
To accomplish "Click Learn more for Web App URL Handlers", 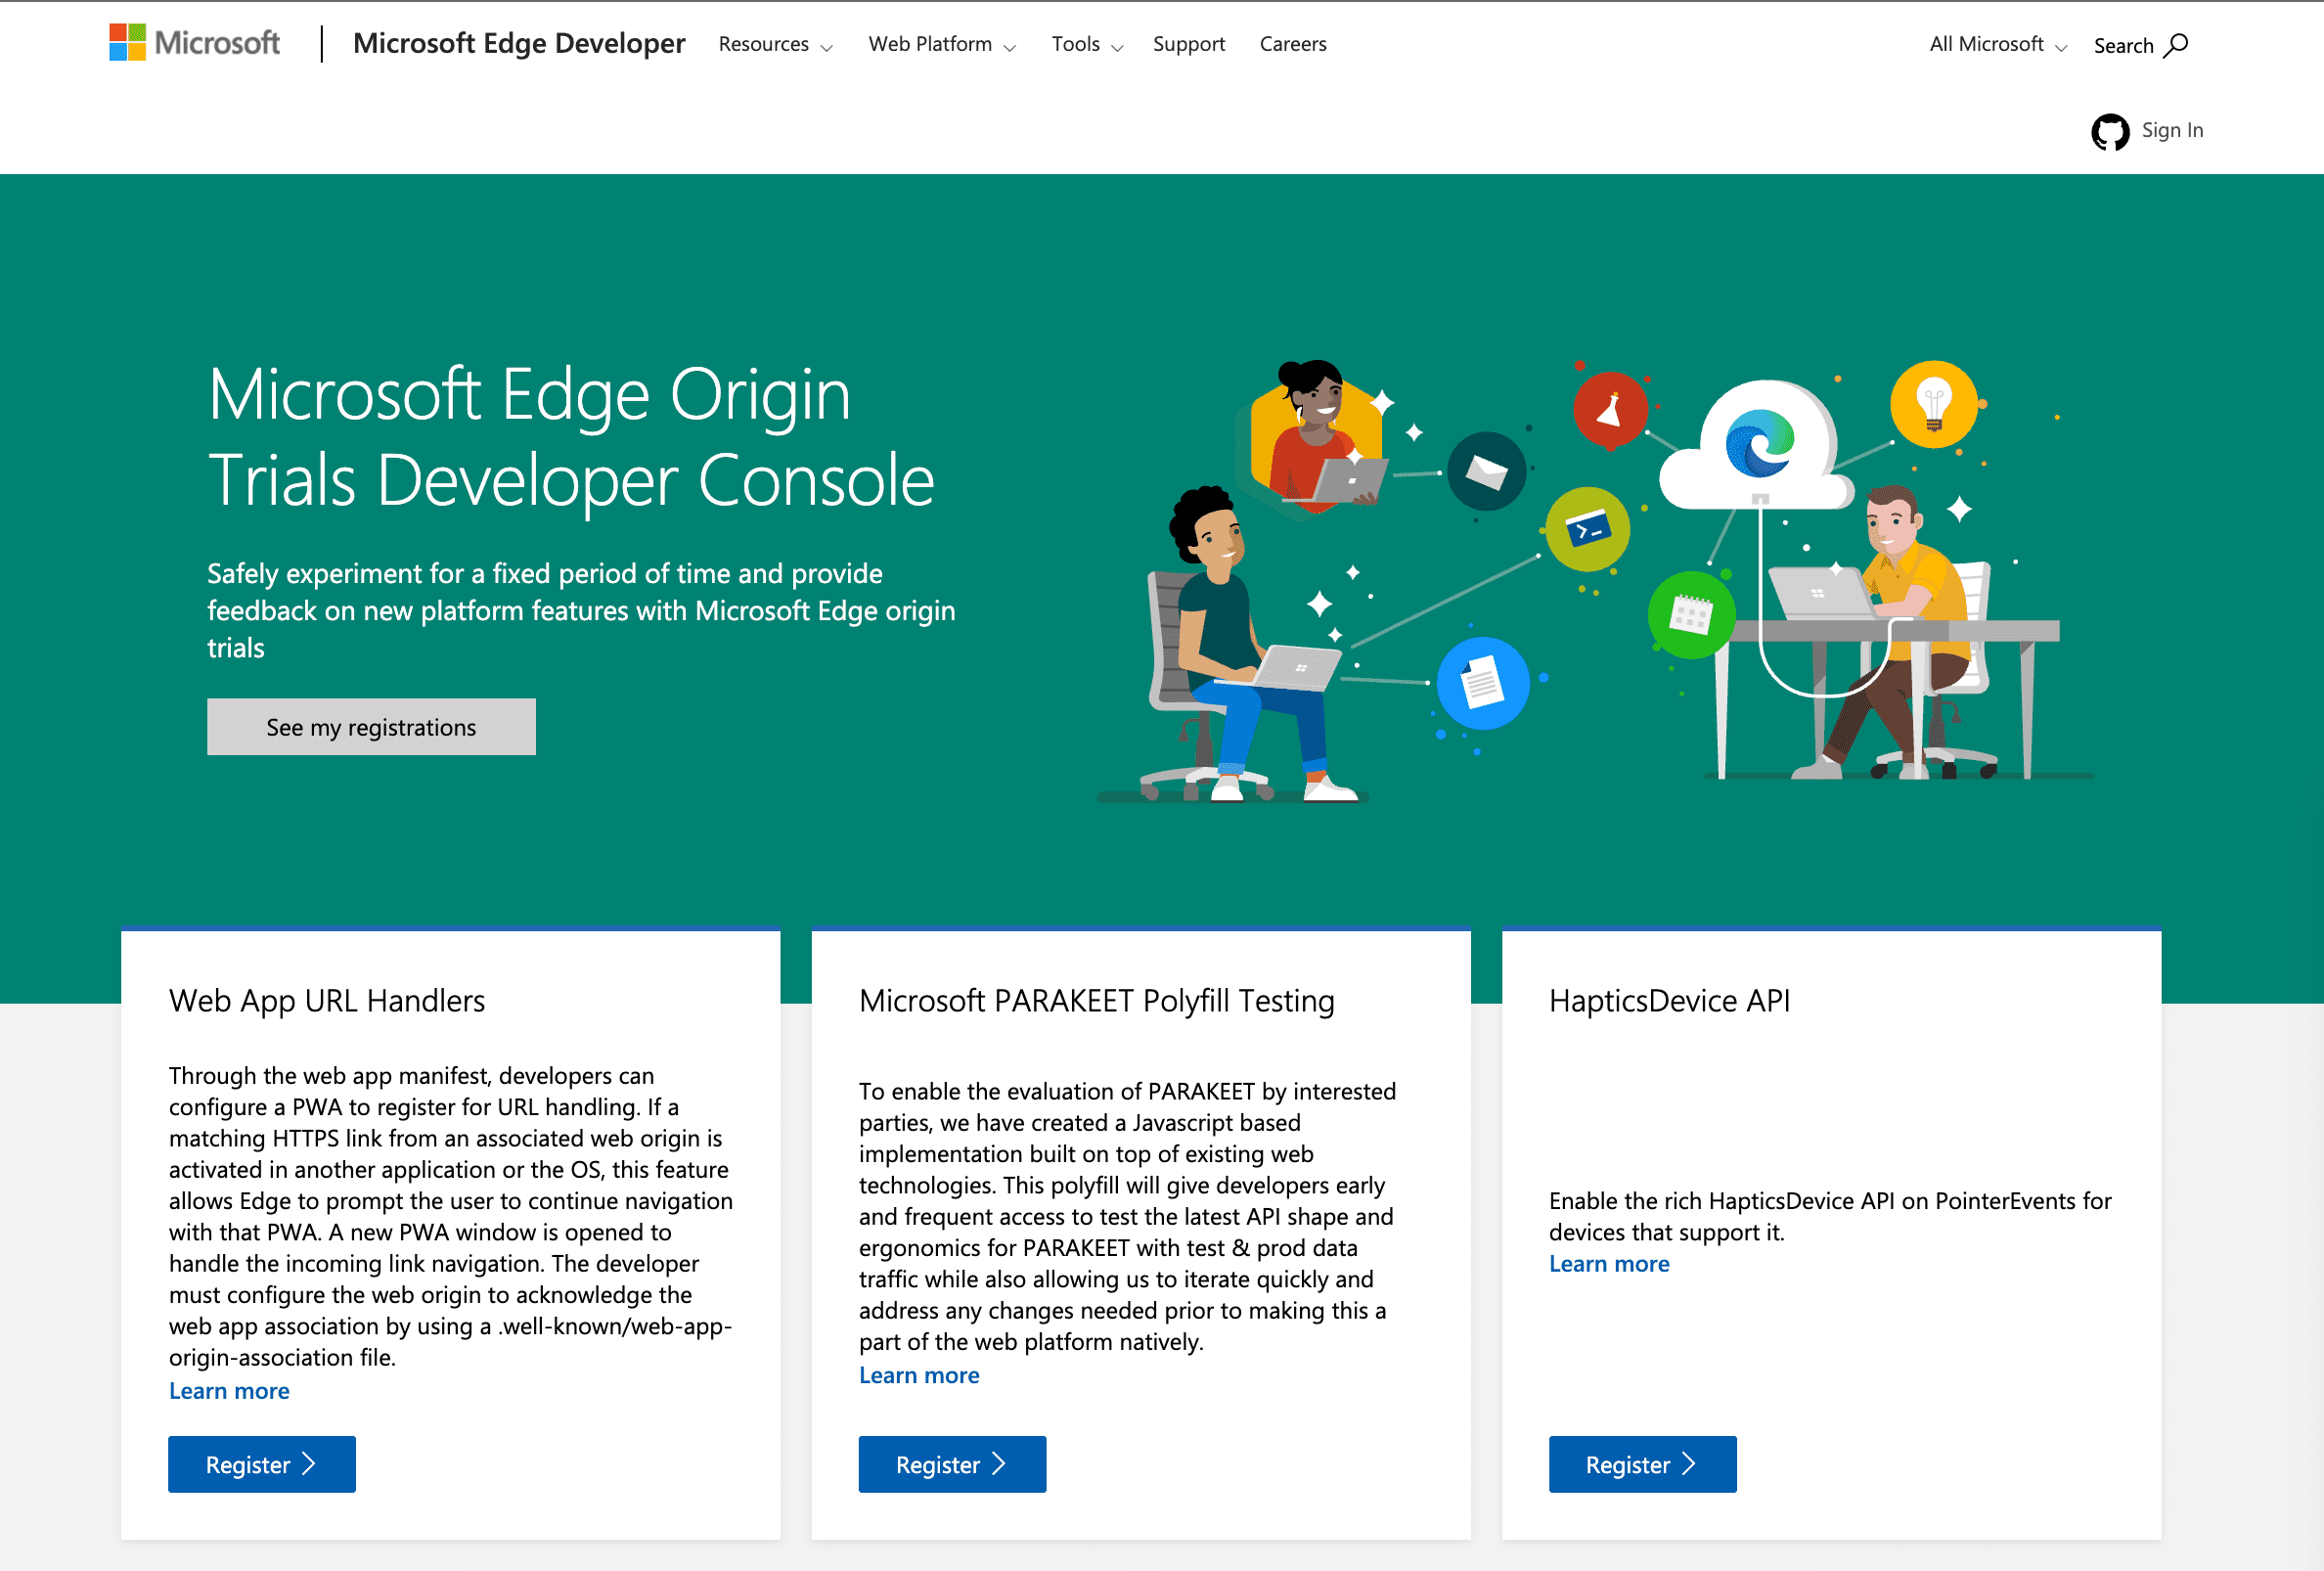I will [228, 1390].
